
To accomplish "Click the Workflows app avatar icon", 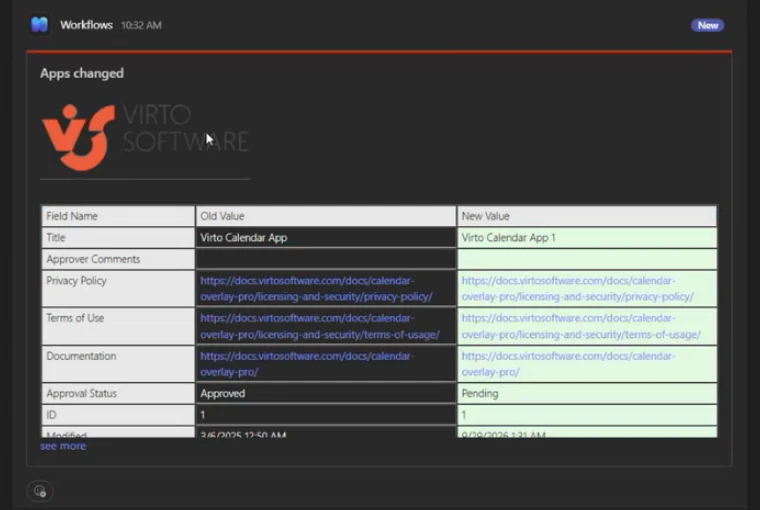I will [39, 24].
